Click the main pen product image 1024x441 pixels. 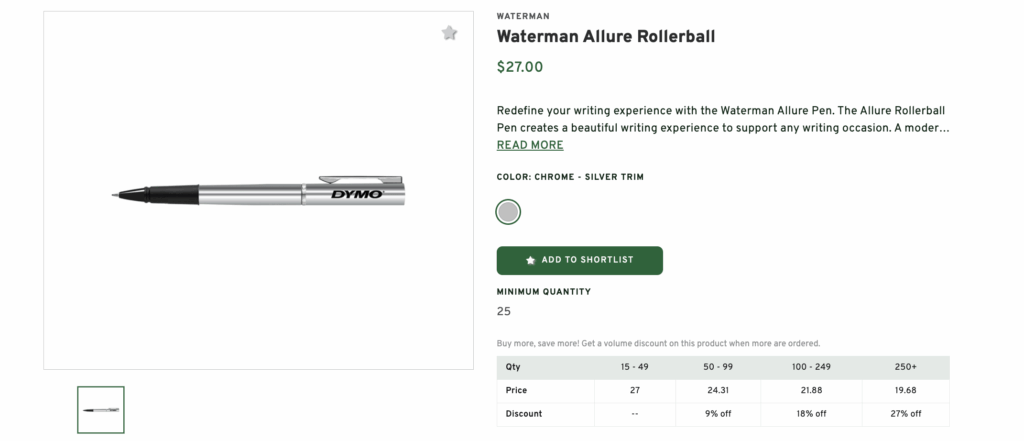click(x=258, y=190)
